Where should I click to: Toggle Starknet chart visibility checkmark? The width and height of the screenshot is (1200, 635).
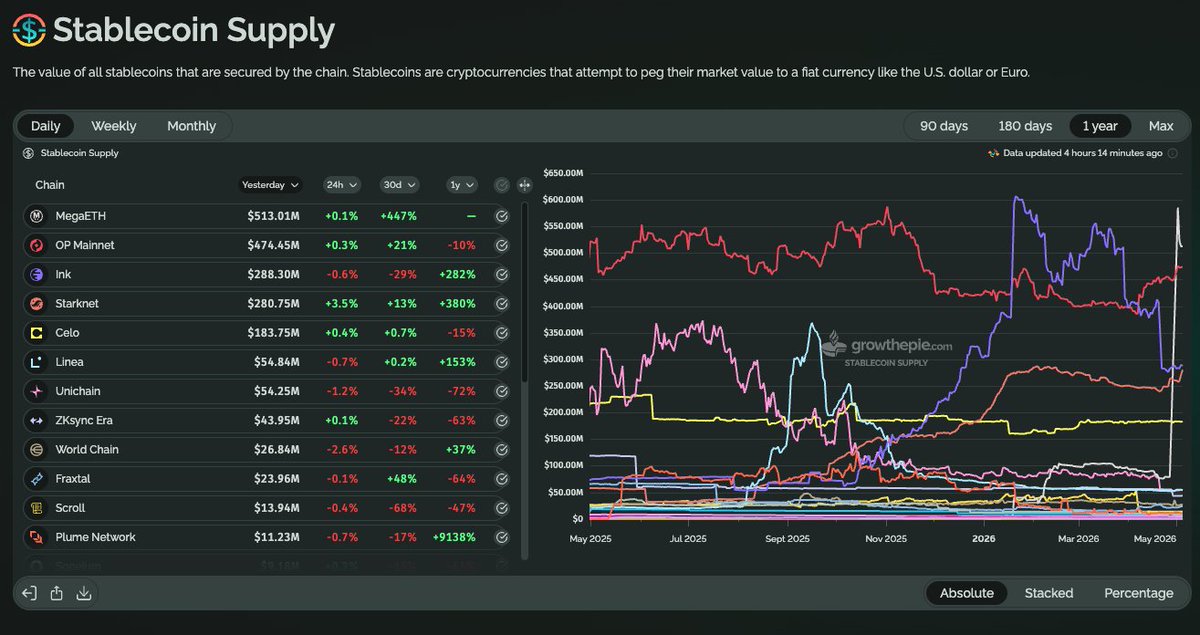click(x=502, y=303)
